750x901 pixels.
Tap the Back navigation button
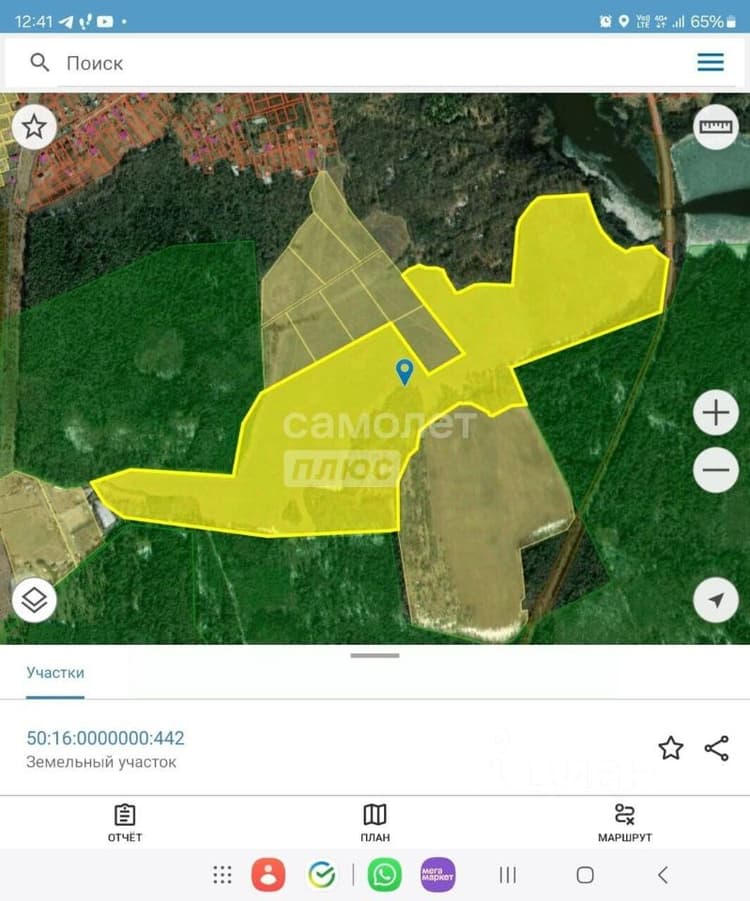tap(663, 875)
